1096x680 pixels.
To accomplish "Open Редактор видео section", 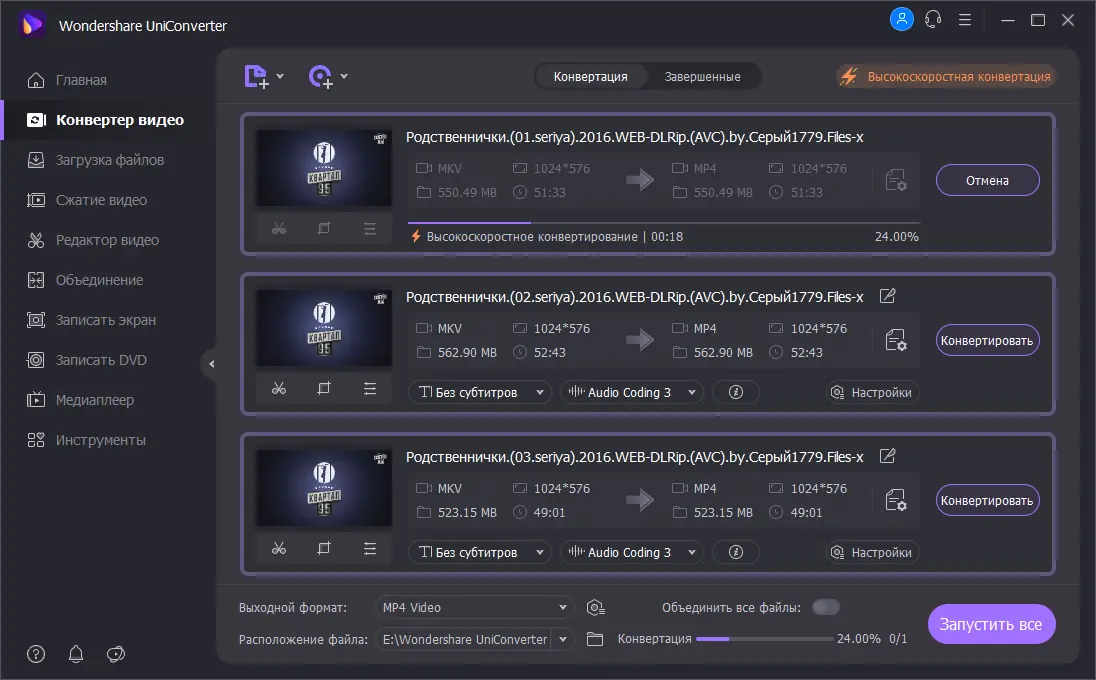I will (x=93, y=240).
